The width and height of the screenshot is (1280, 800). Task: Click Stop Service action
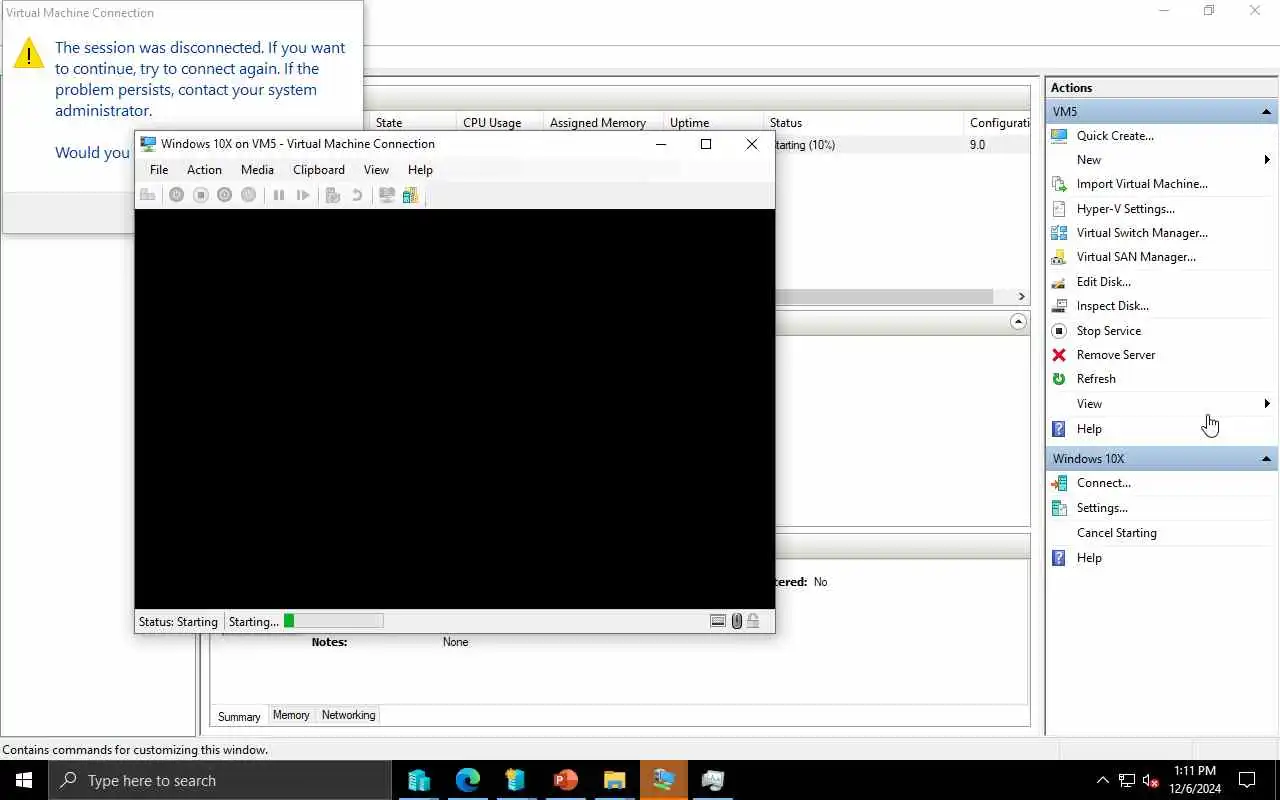1109,331
